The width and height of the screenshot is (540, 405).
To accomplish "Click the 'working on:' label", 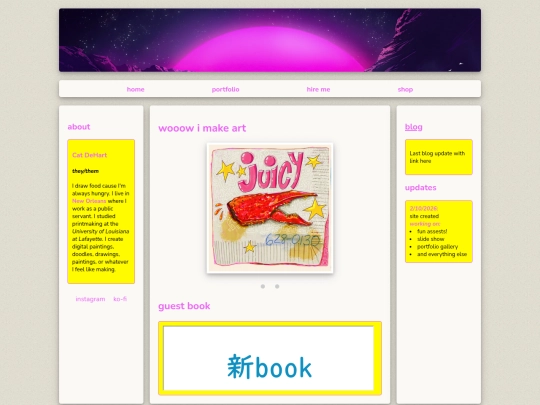I will click(x=425, y=224).
